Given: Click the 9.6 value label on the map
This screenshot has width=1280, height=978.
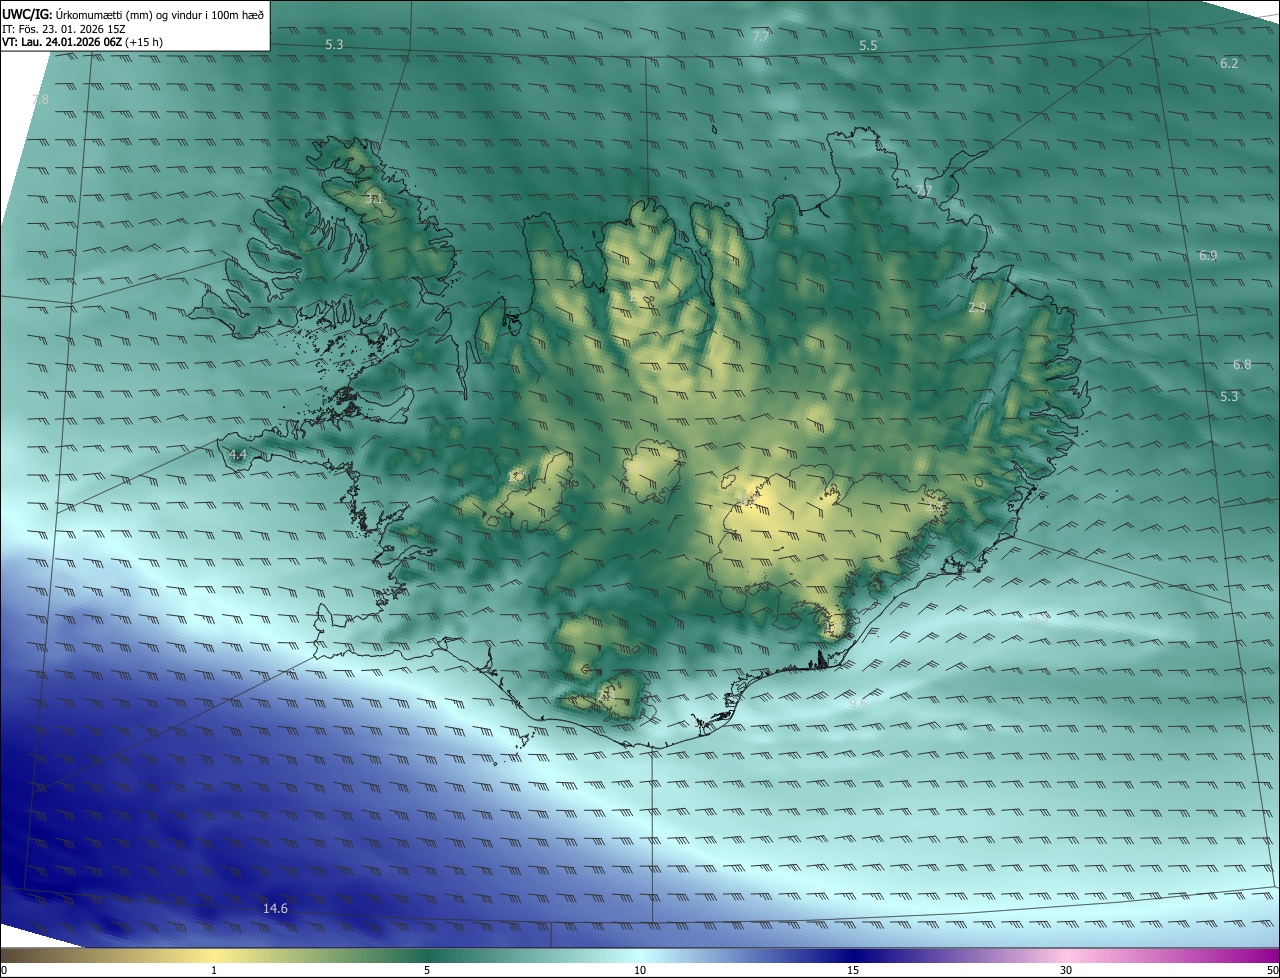Looking at the screenshot, I should pos(858,704).
